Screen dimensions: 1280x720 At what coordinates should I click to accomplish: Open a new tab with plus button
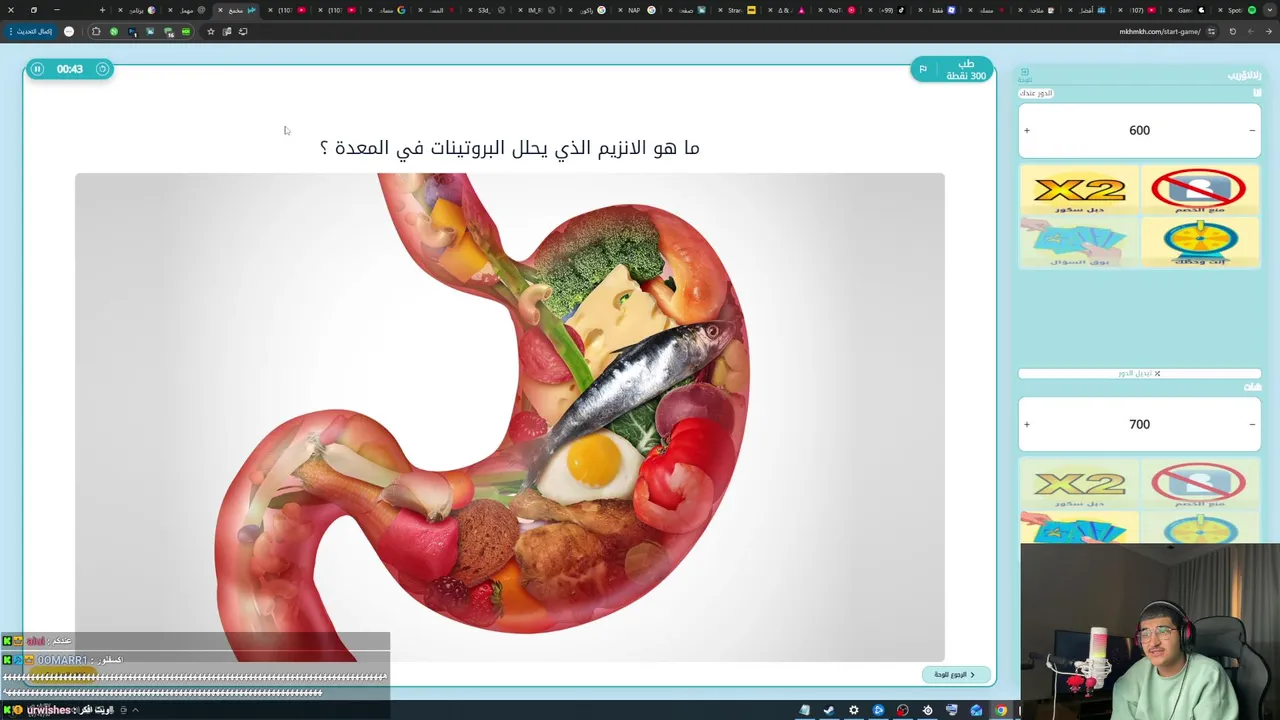click(x=102, y=10)
